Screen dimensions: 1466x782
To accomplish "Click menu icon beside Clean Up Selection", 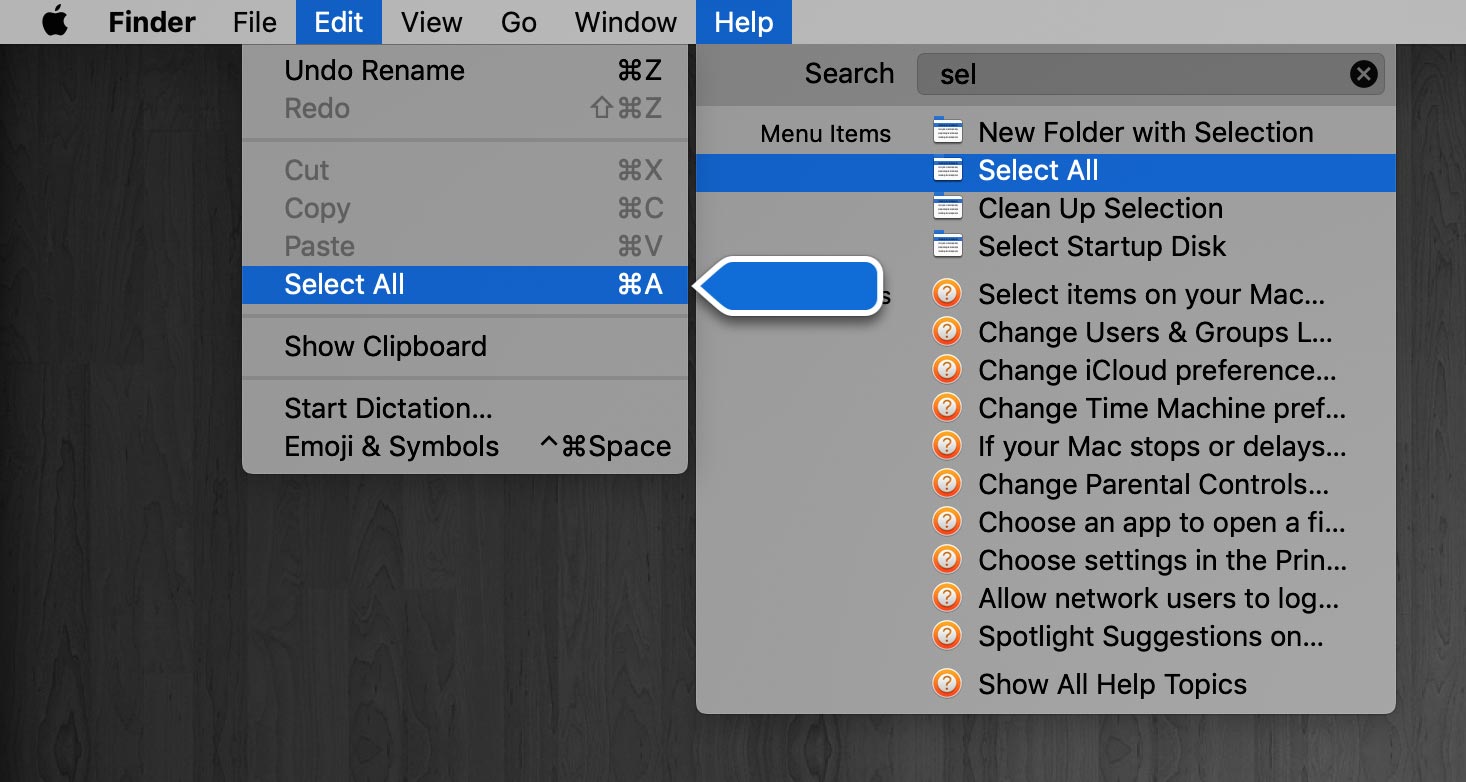I will point(947,208).
